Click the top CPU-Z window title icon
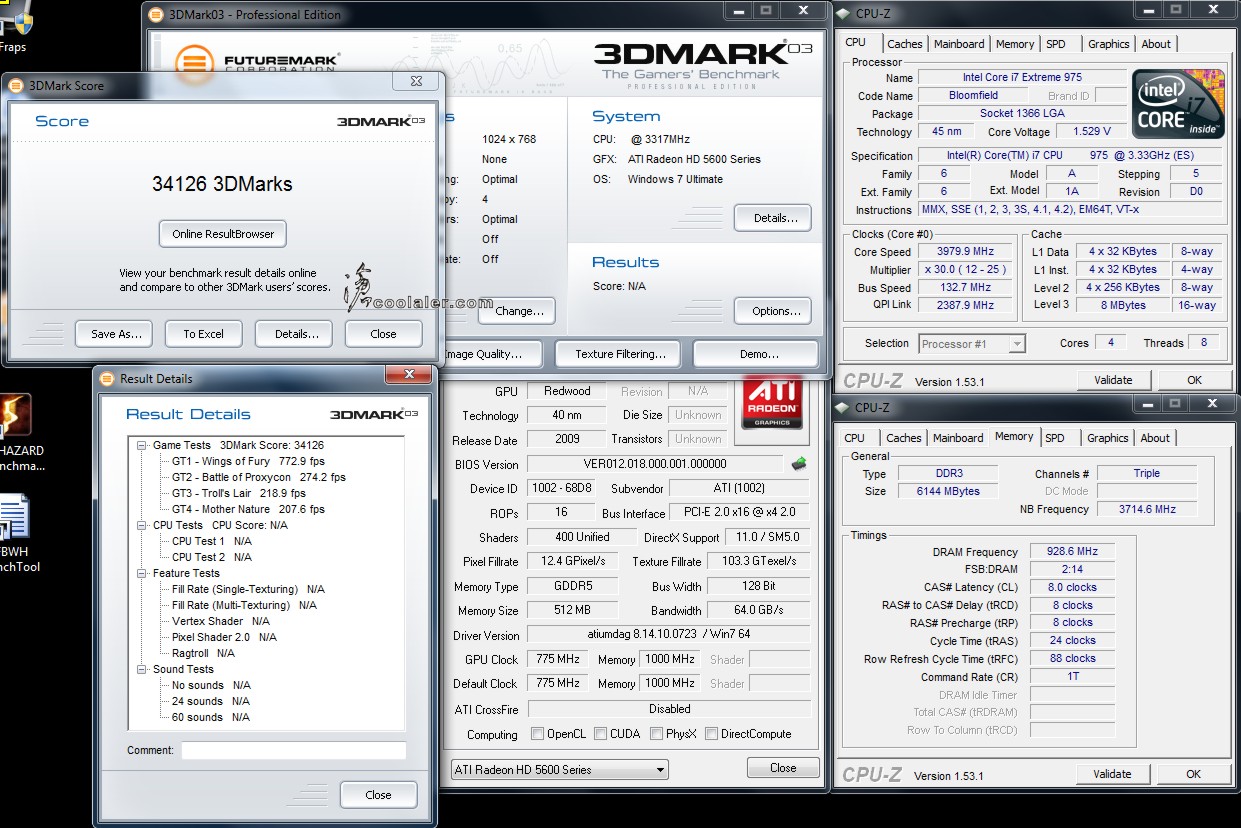Image resolution: width=1241 pixels, height=828 pixels. click(x=844, y=13)
